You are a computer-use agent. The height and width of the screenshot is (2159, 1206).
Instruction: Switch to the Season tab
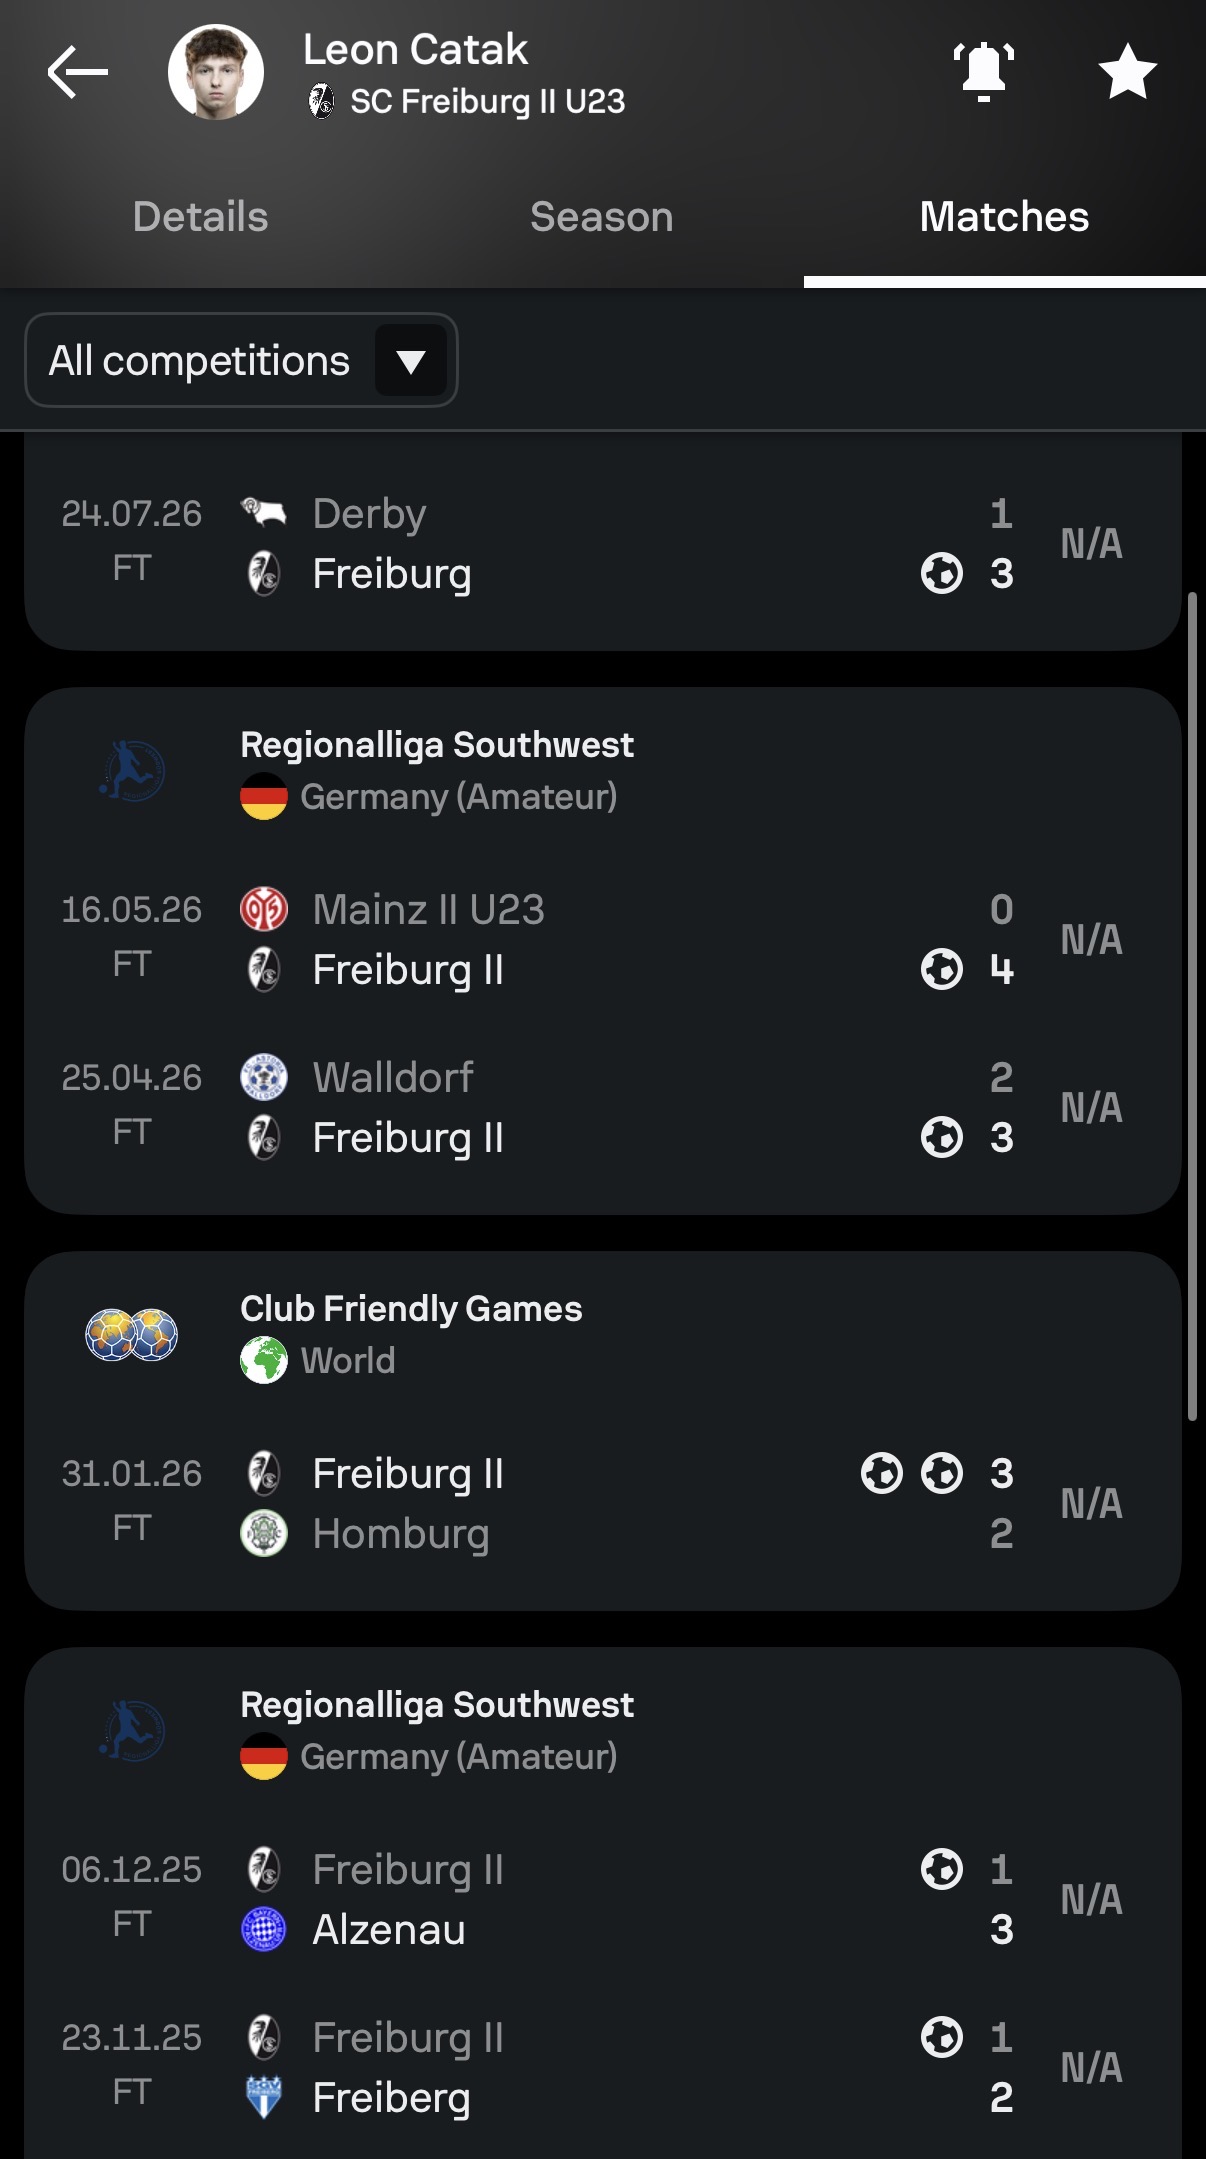pos(602,217)
